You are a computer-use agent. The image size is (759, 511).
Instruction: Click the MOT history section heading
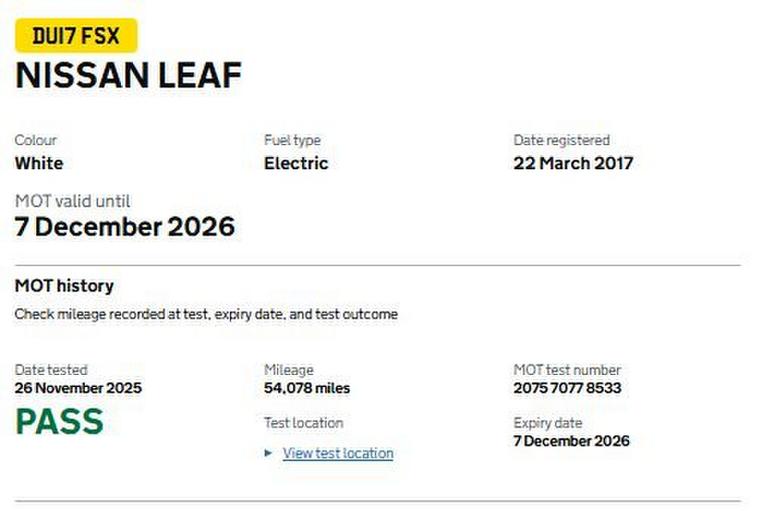64,286
